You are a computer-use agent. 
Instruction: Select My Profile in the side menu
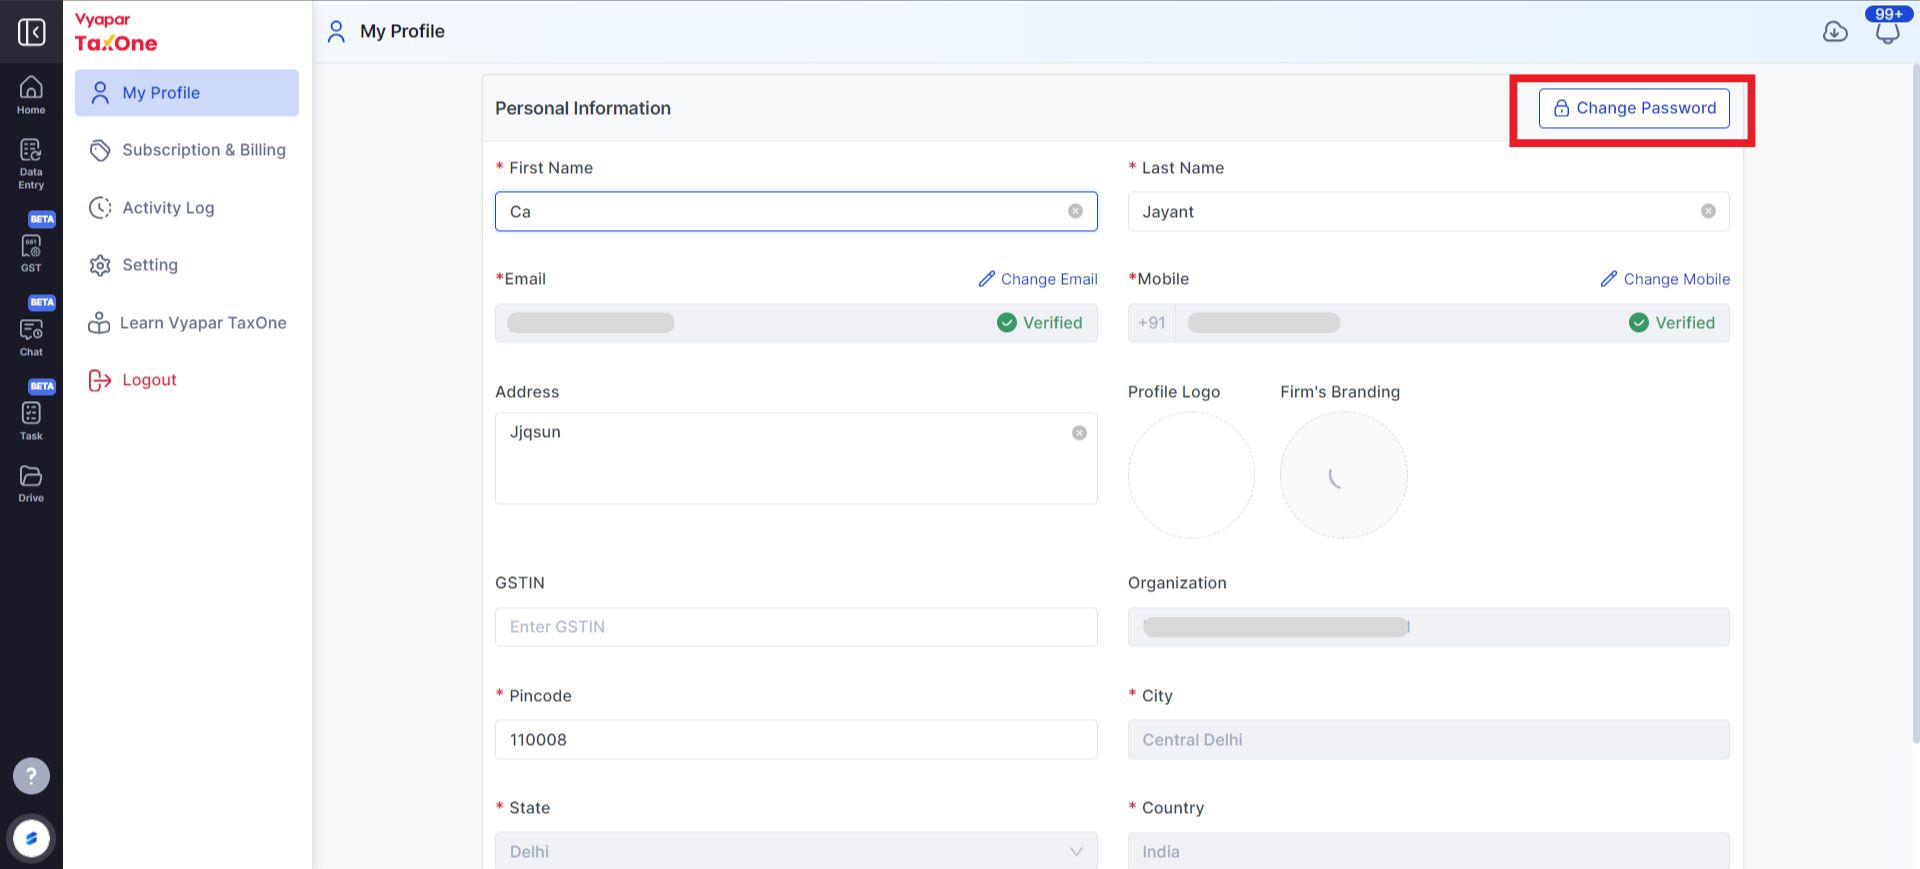click(187, 93)
